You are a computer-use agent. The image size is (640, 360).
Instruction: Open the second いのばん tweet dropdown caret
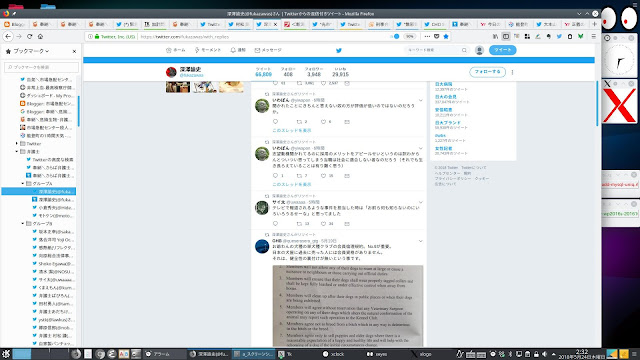pos(420,149)
